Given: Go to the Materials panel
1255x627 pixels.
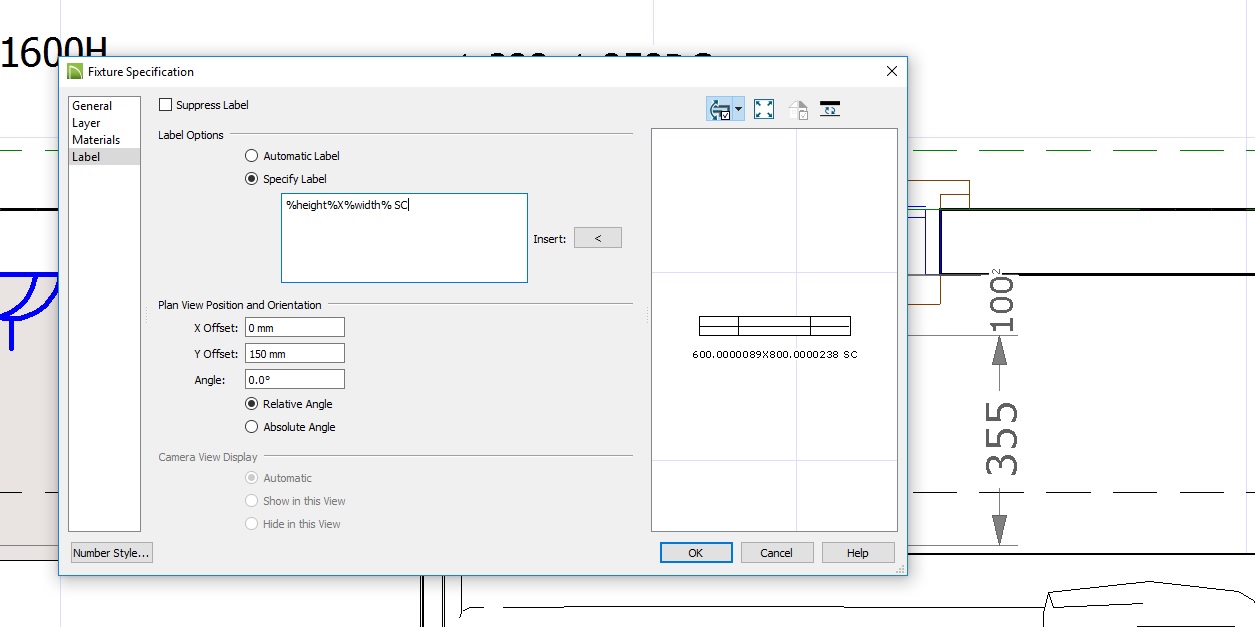Looking at the screenshot, I should coord(96,140).
